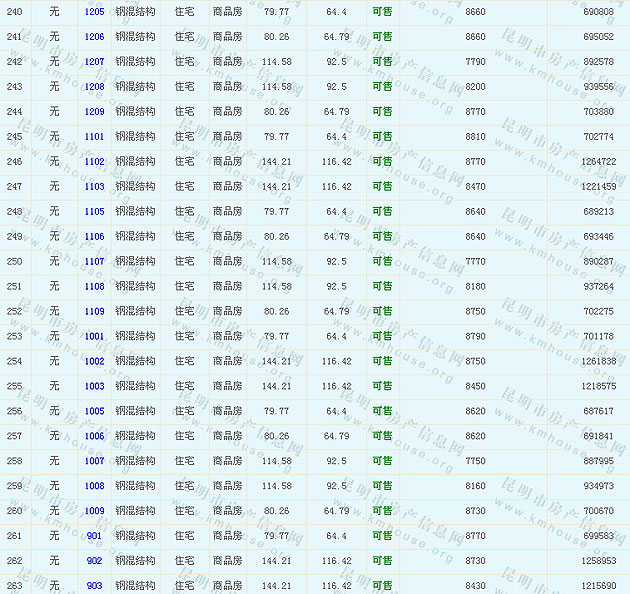Click total price 1264722 cell
The height and width of the screenshot is (594, 630).
pyautogui.click(x=598, y=161)
